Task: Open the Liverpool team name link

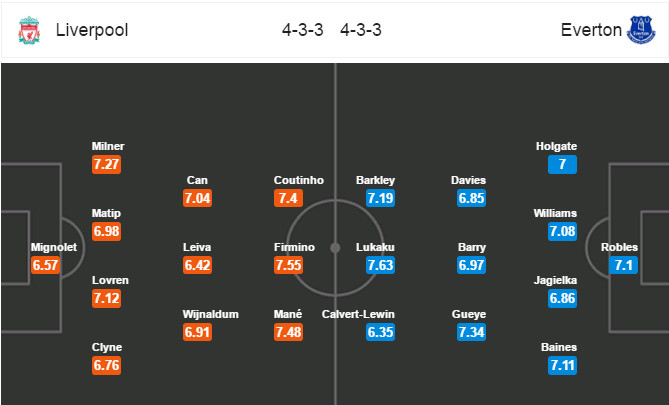Action: [x=91, y=30]
